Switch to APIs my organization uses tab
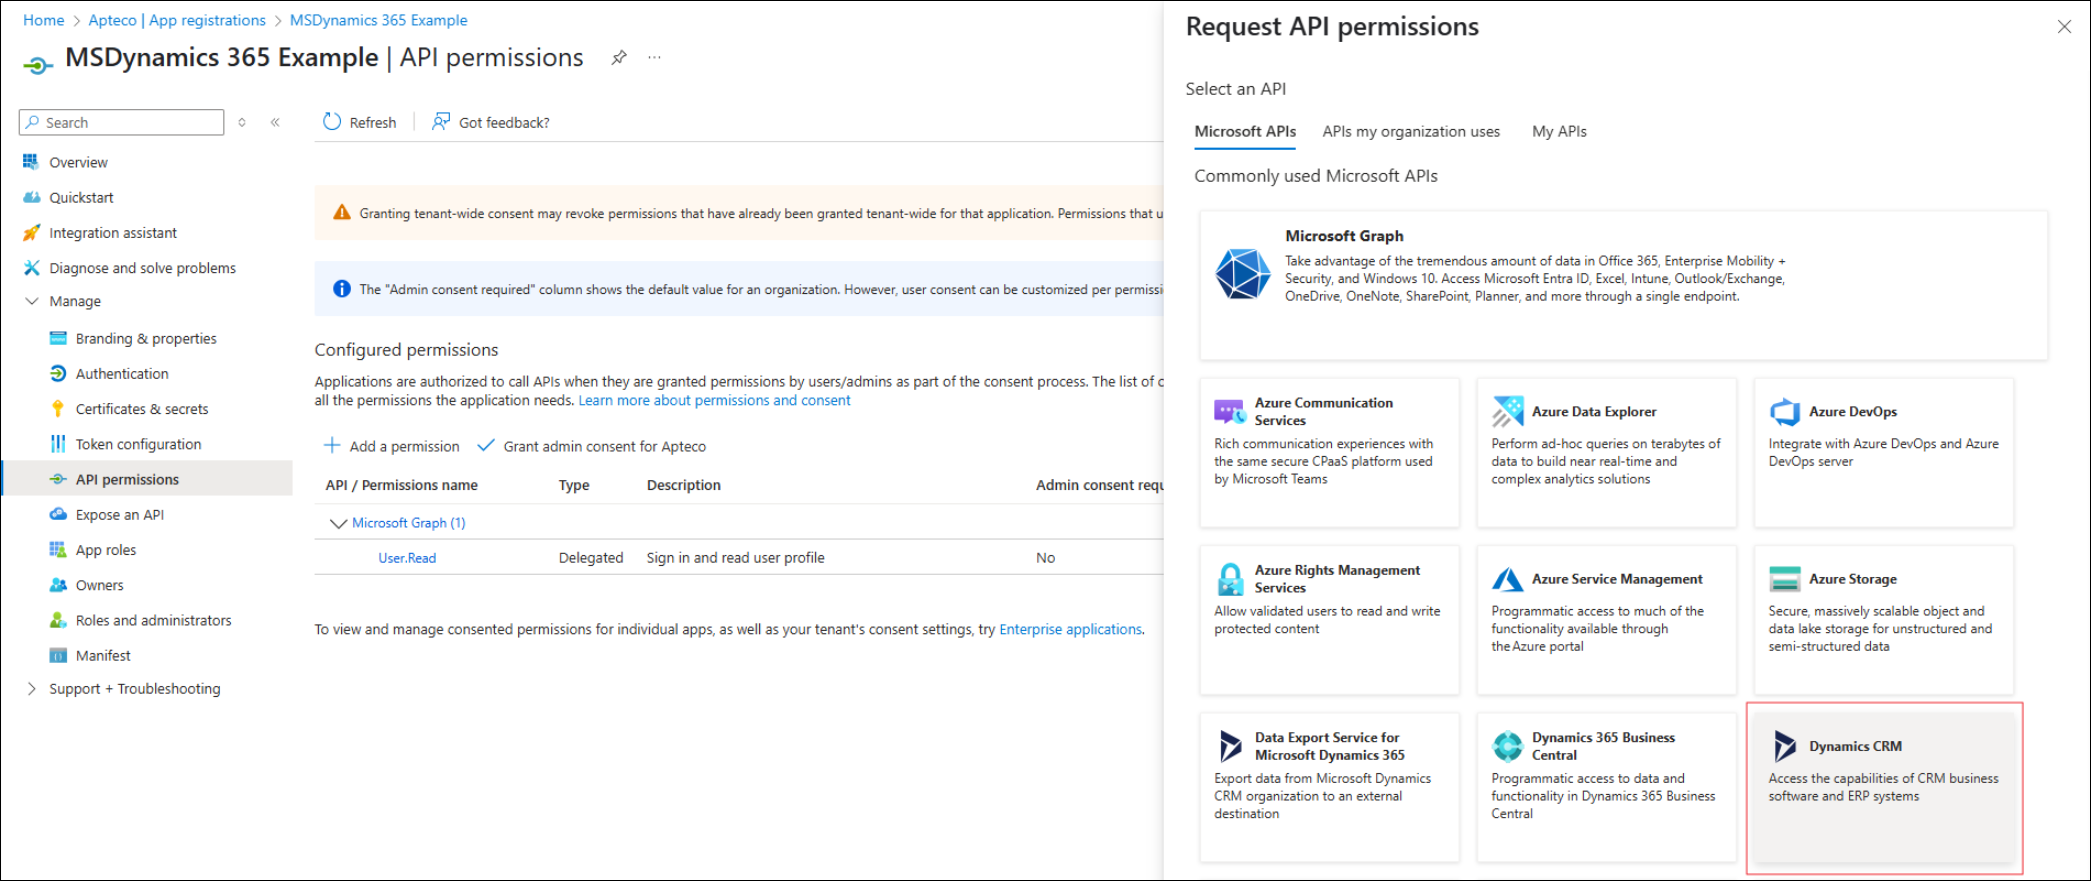The image size is (2091, 881). (1411, 131)
